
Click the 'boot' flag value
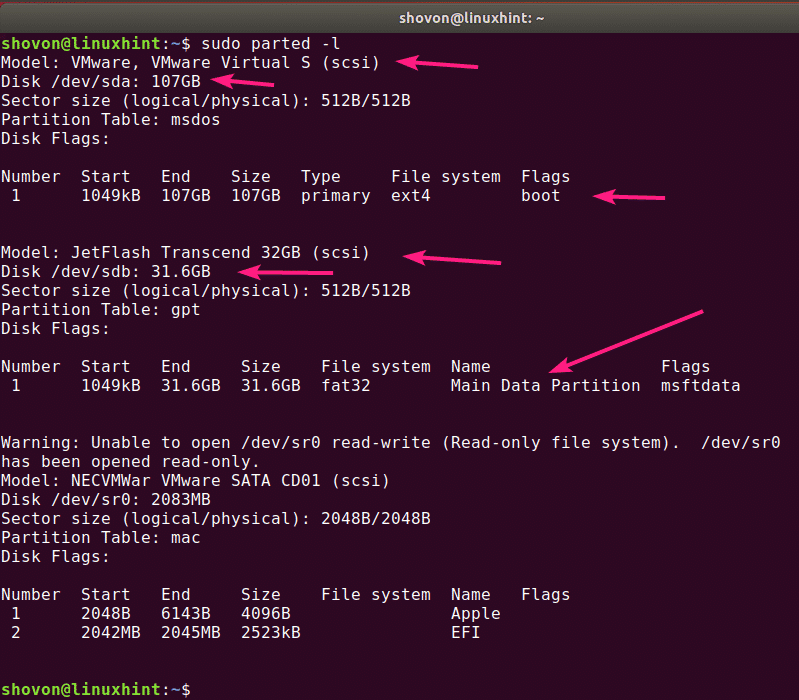(x=541, y=196)
